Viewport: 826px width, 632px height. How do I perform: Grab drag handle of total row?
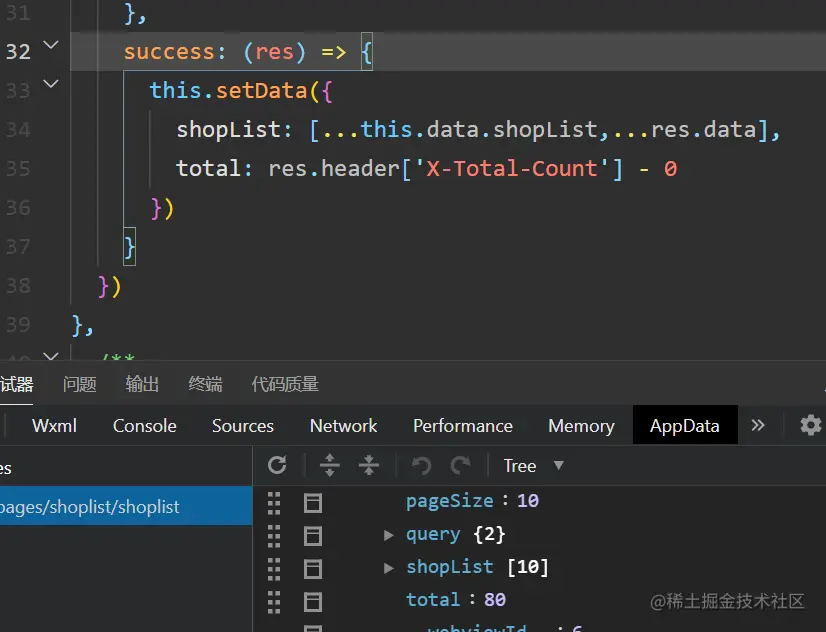[x=274, y=602]
